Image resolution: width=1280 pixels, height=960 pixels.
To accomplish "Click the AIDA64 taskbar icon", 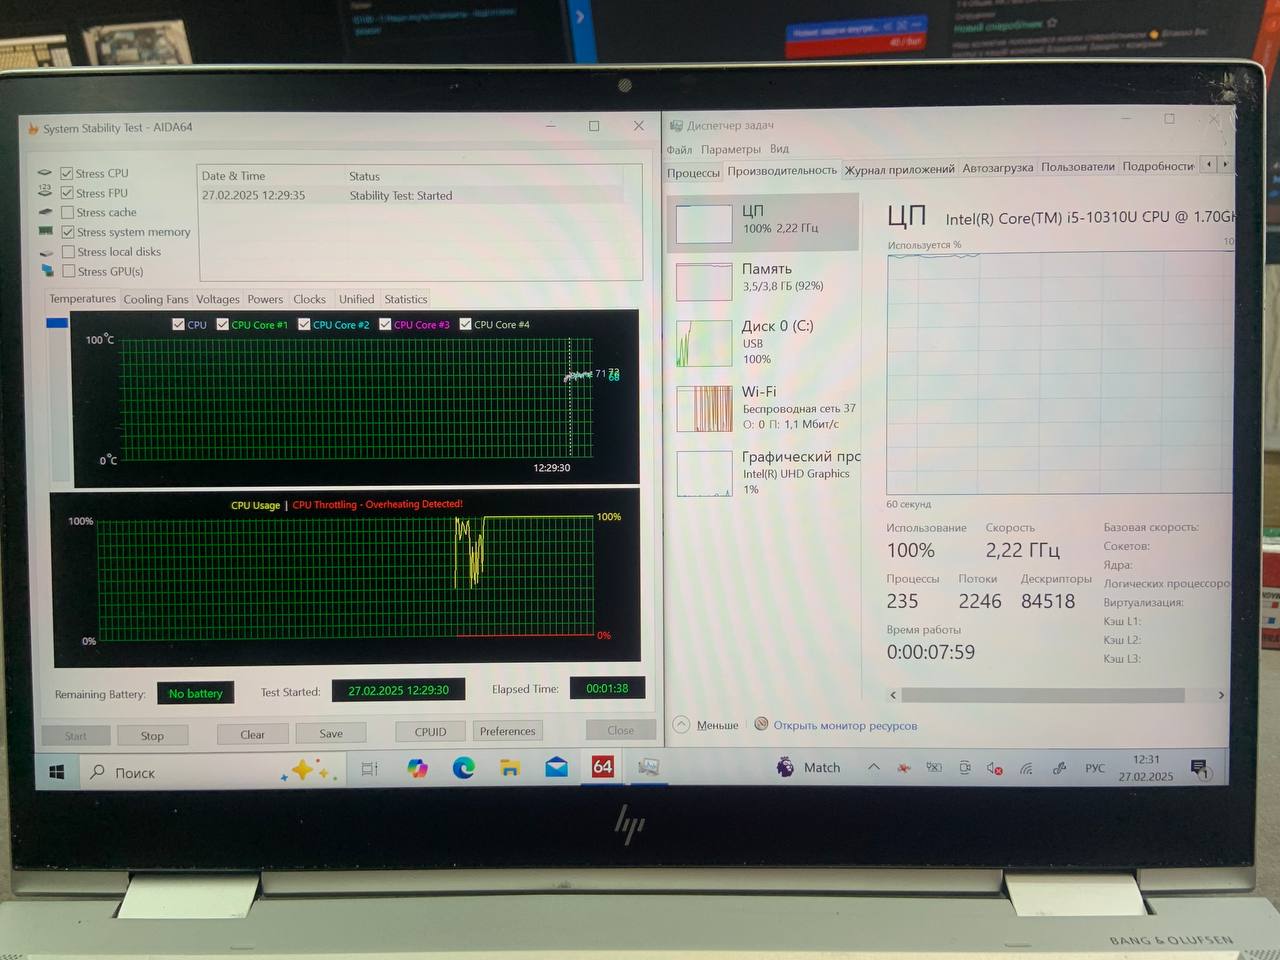I will pyautogui.click(x=602, y=767).
